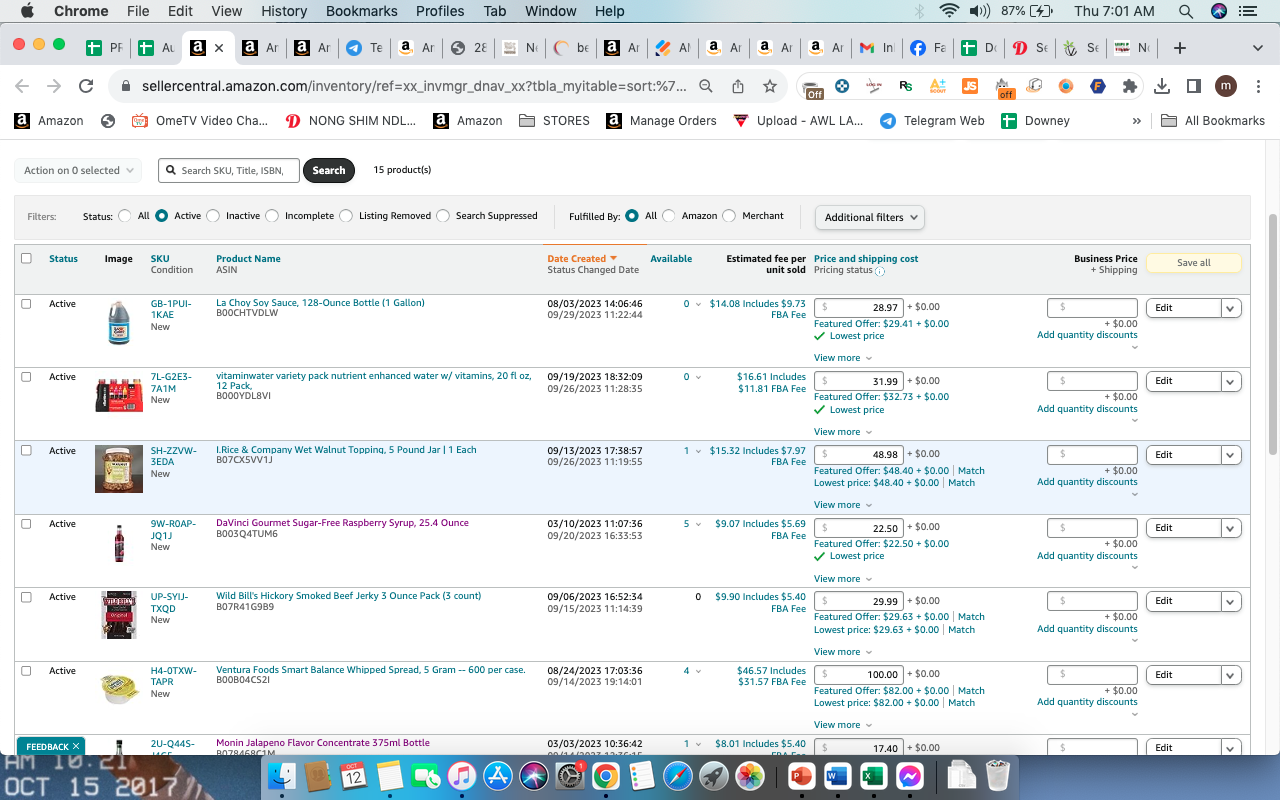Open the Telegram browser tab
This screenshot has width=1280, height=800.
[363, 48]
